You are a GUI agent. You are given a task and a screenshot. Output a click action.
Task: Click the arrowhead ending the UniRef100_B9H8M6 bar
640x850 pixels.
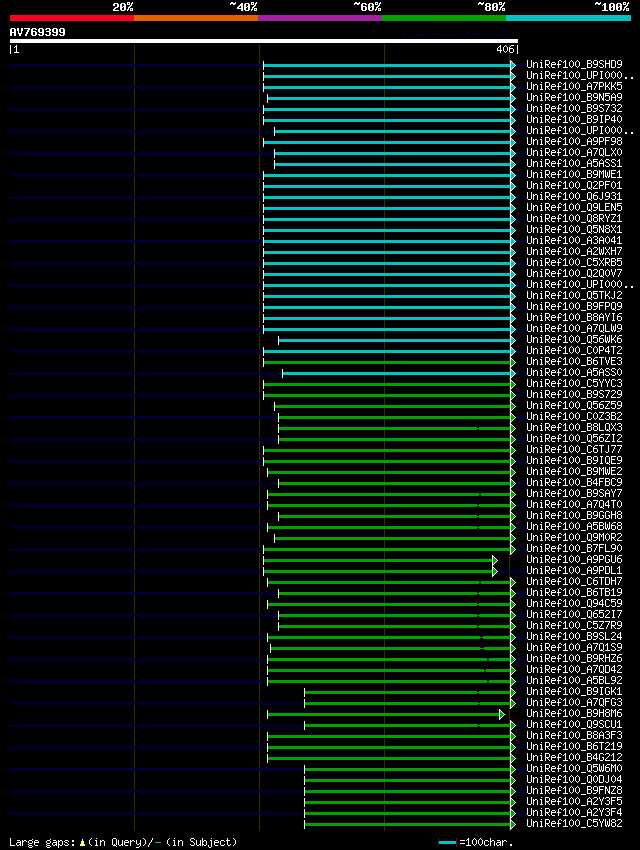coord(502,714)
